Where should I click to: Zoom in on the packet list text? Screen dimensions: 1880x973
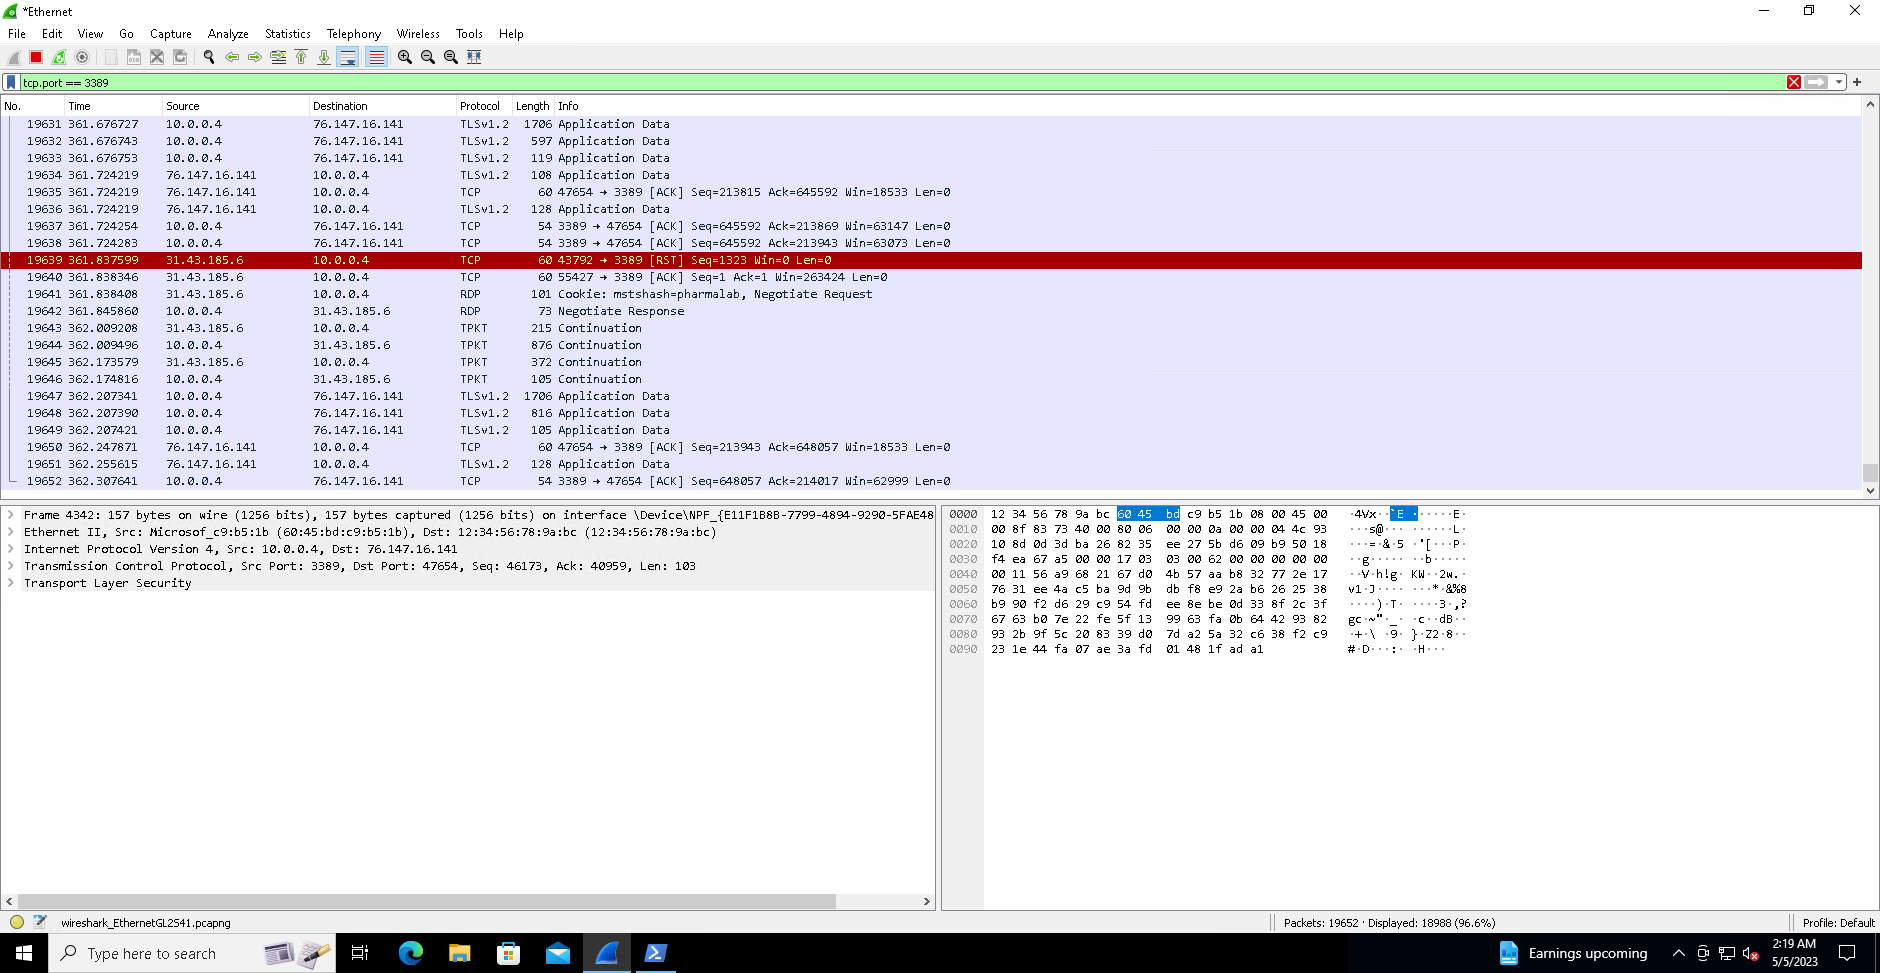click(403, 57)
